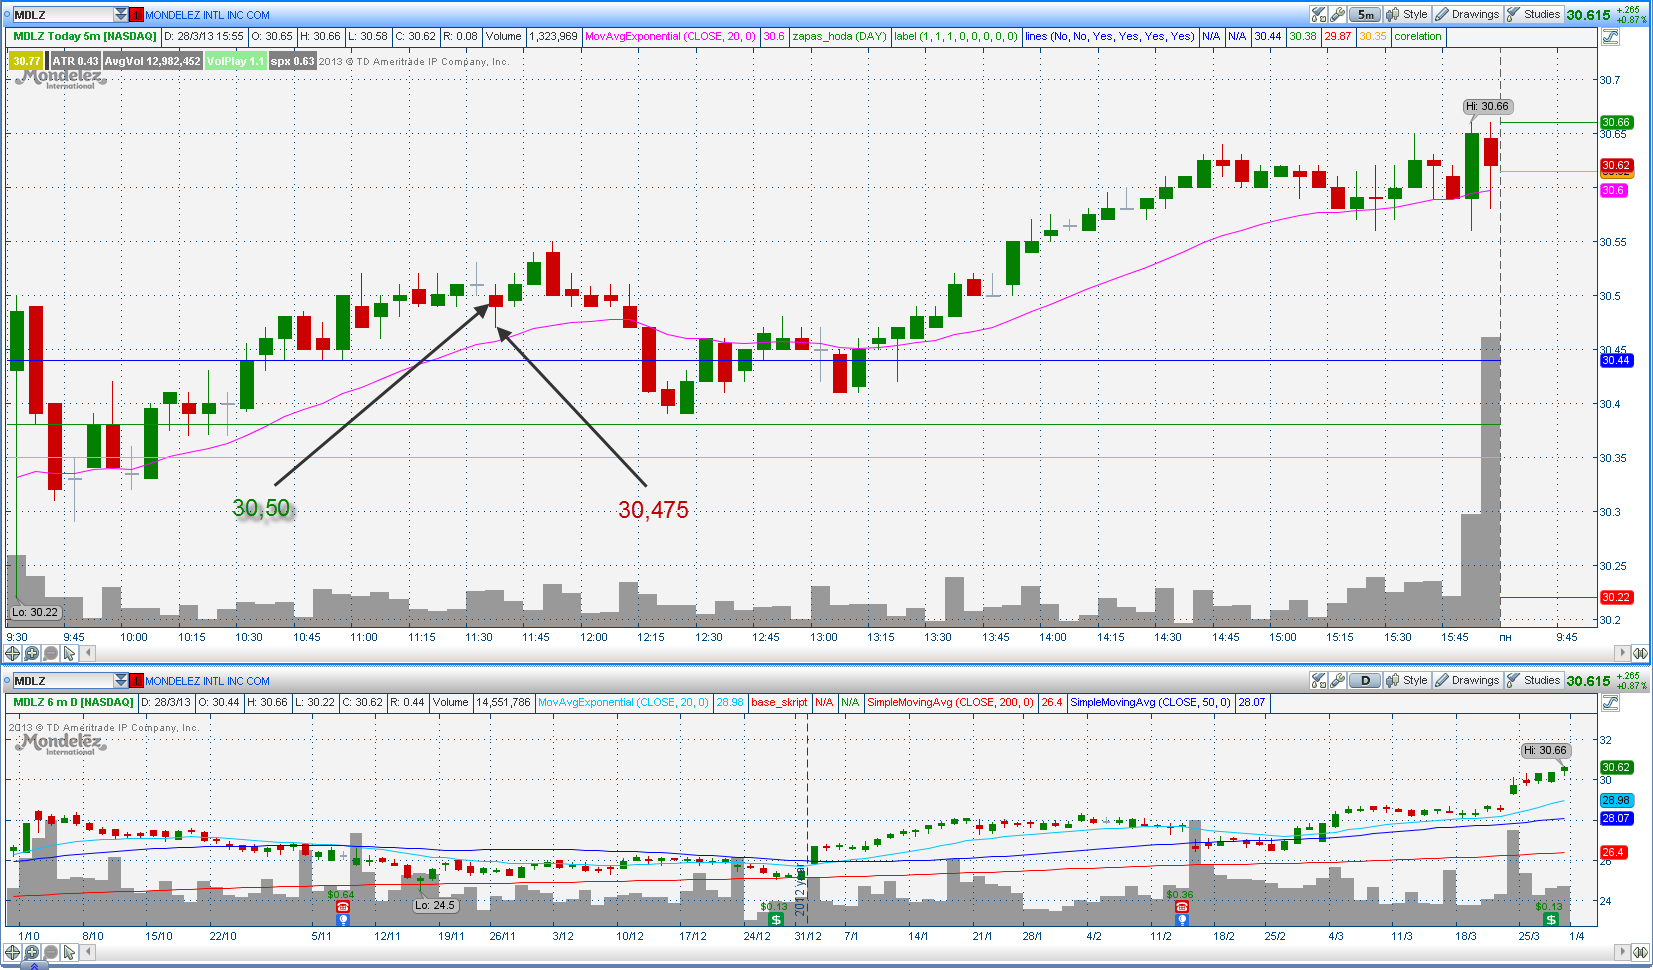Image resolution: width=1653 pixels, height=970 pixels.
Task: Click the expand time axis icon in lower chart
Action: coord(1640,952)
